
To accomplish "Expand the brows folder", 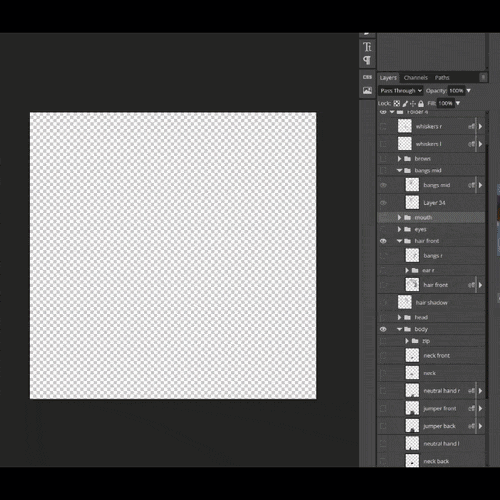I will pyautogui.click(x=399, y=159).
